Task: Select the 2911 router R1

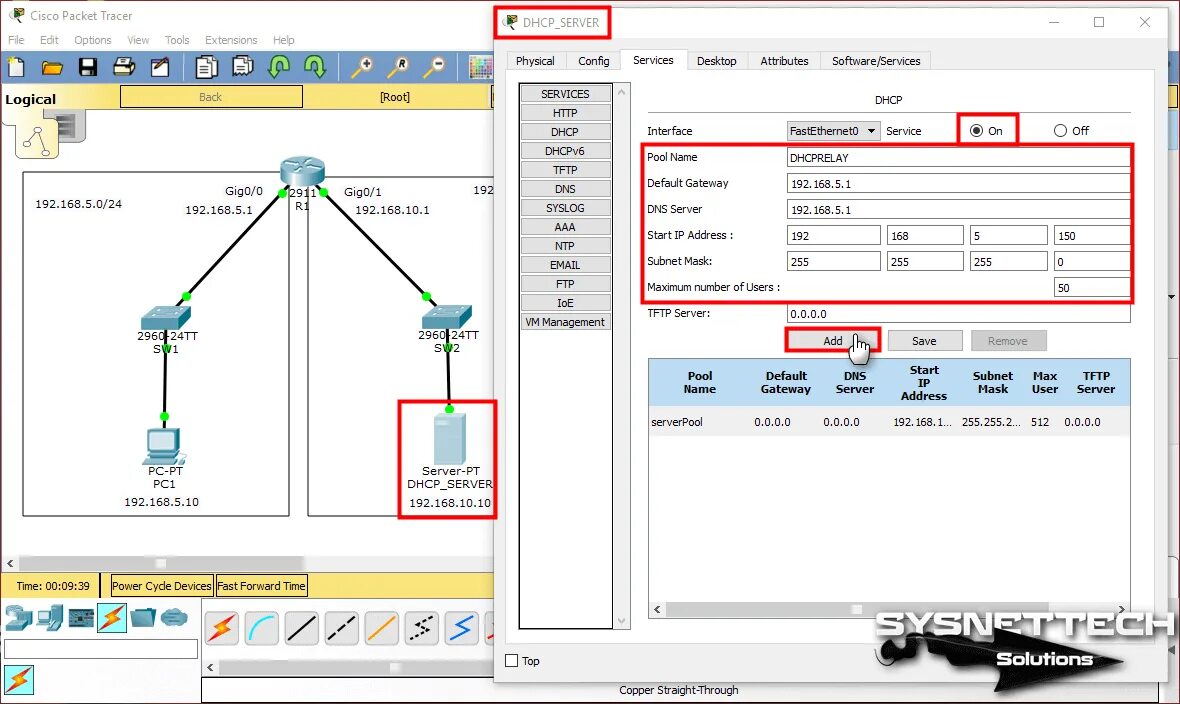Action: (303, 171)
